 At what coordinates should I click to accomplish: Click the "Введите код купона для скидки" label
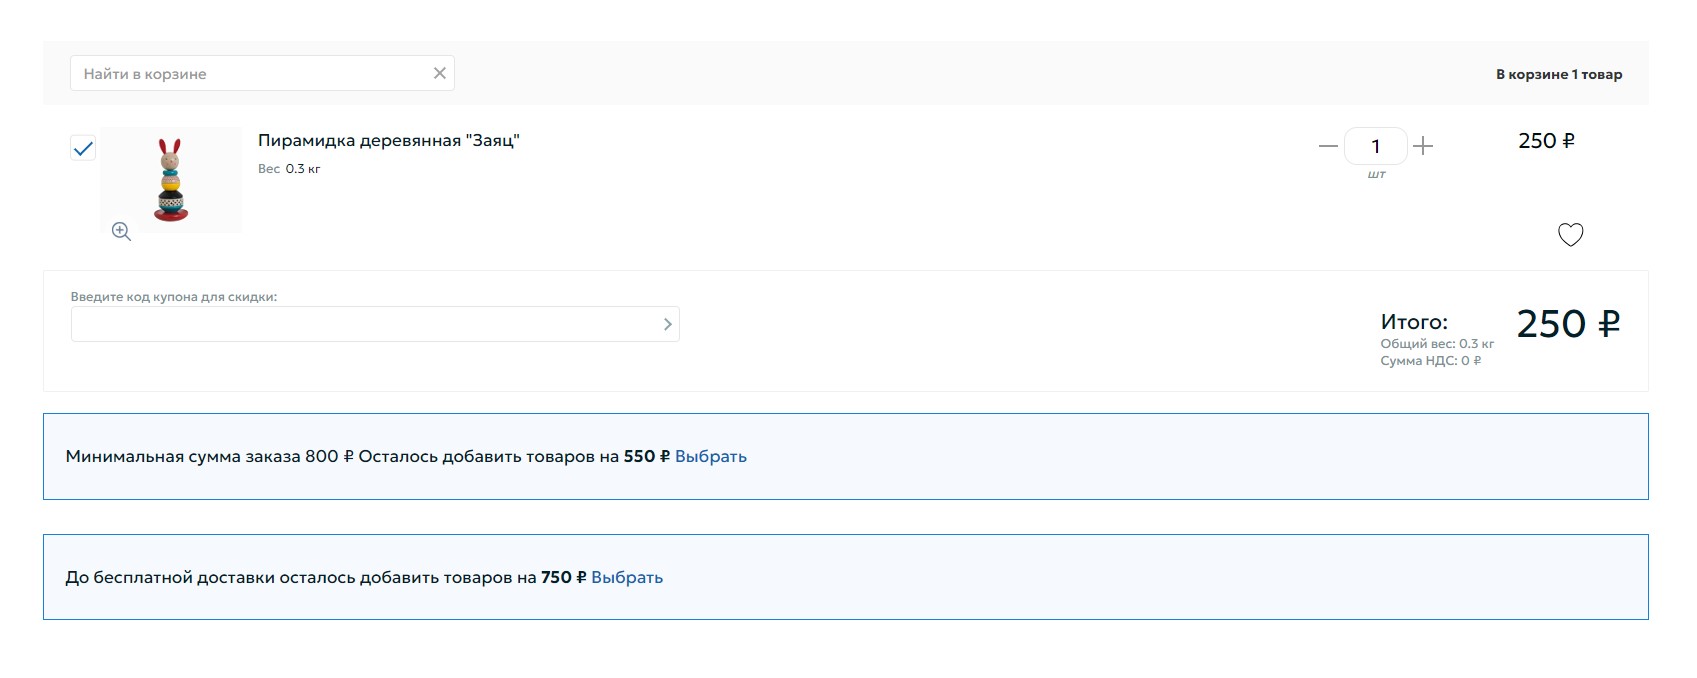pyautogui.click(x=174, y=296)
